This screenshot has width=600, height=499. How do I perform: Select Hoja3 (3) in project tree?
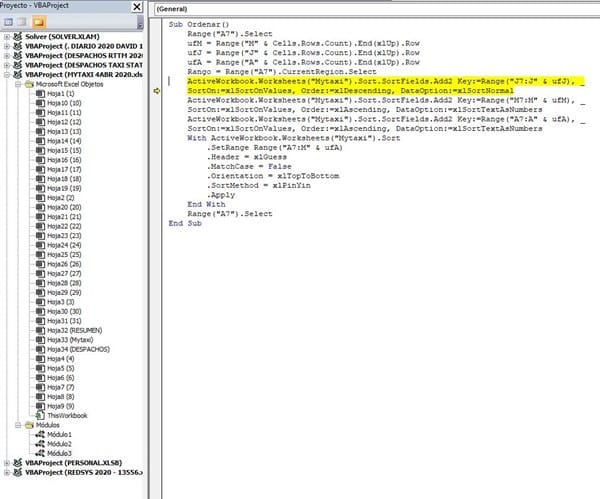coord(60,302)
